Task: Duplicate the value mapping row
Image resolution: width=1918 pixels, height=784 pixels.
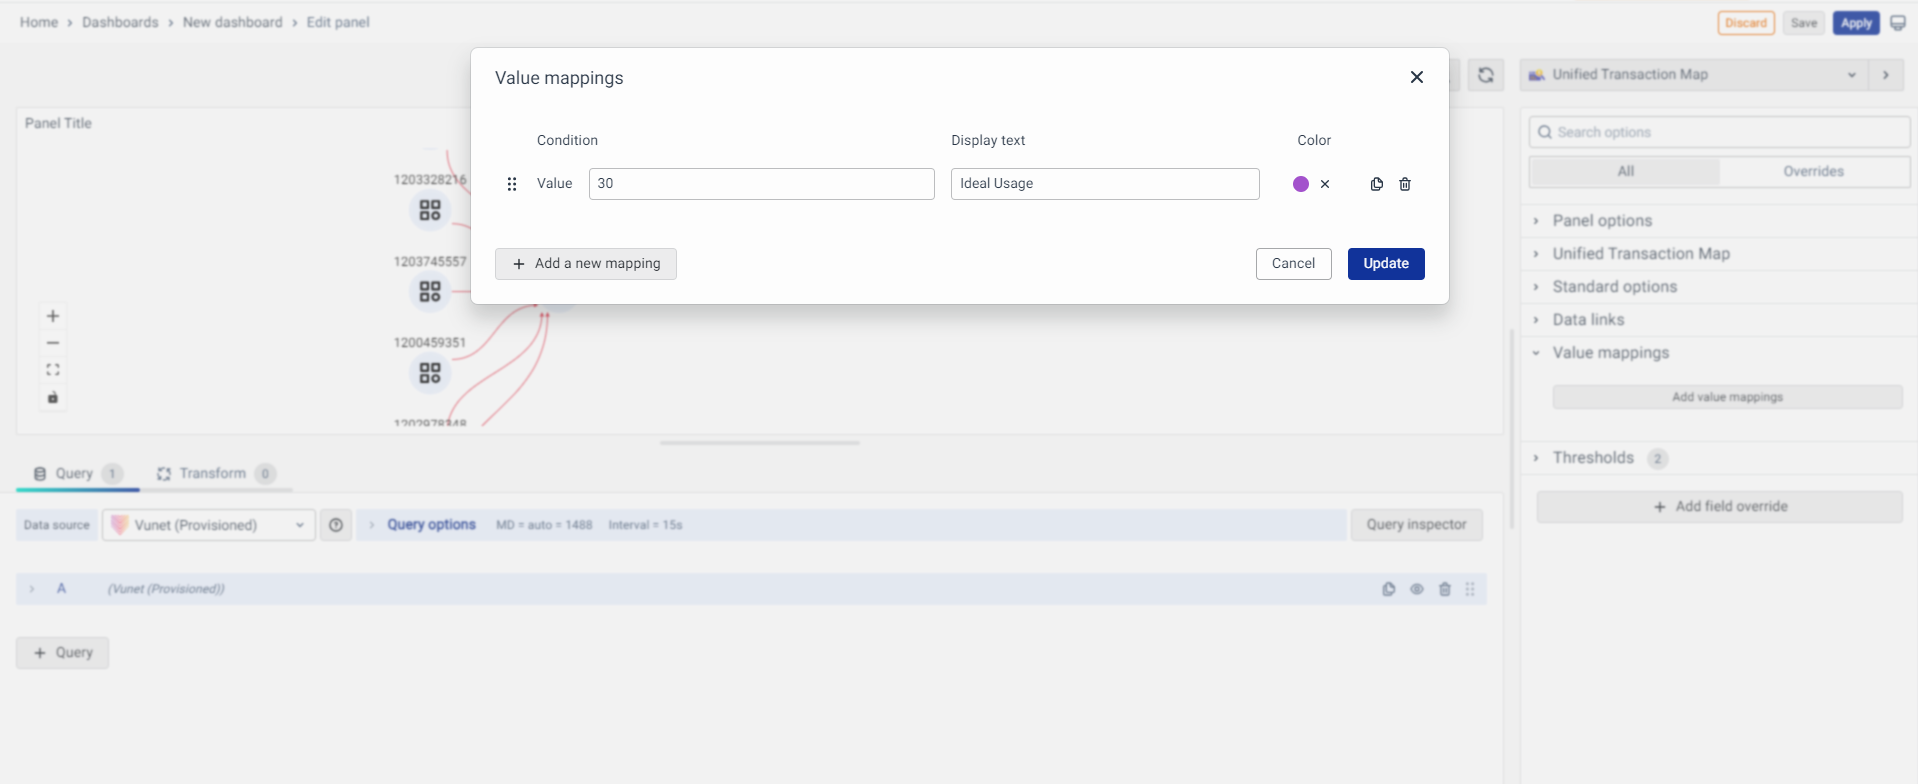Action: pyautogui.click(x=1376, y=184)
